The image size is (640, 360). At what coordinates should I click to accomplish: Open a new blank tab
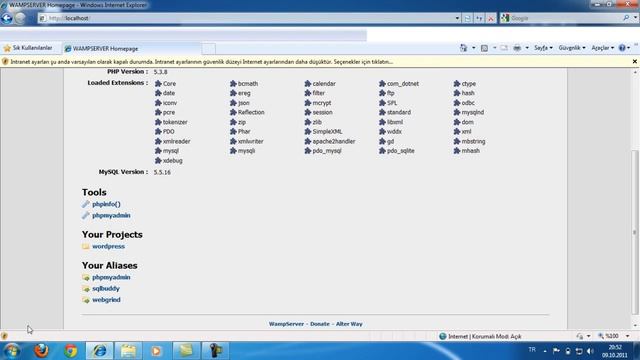click(x=209, y=49)
